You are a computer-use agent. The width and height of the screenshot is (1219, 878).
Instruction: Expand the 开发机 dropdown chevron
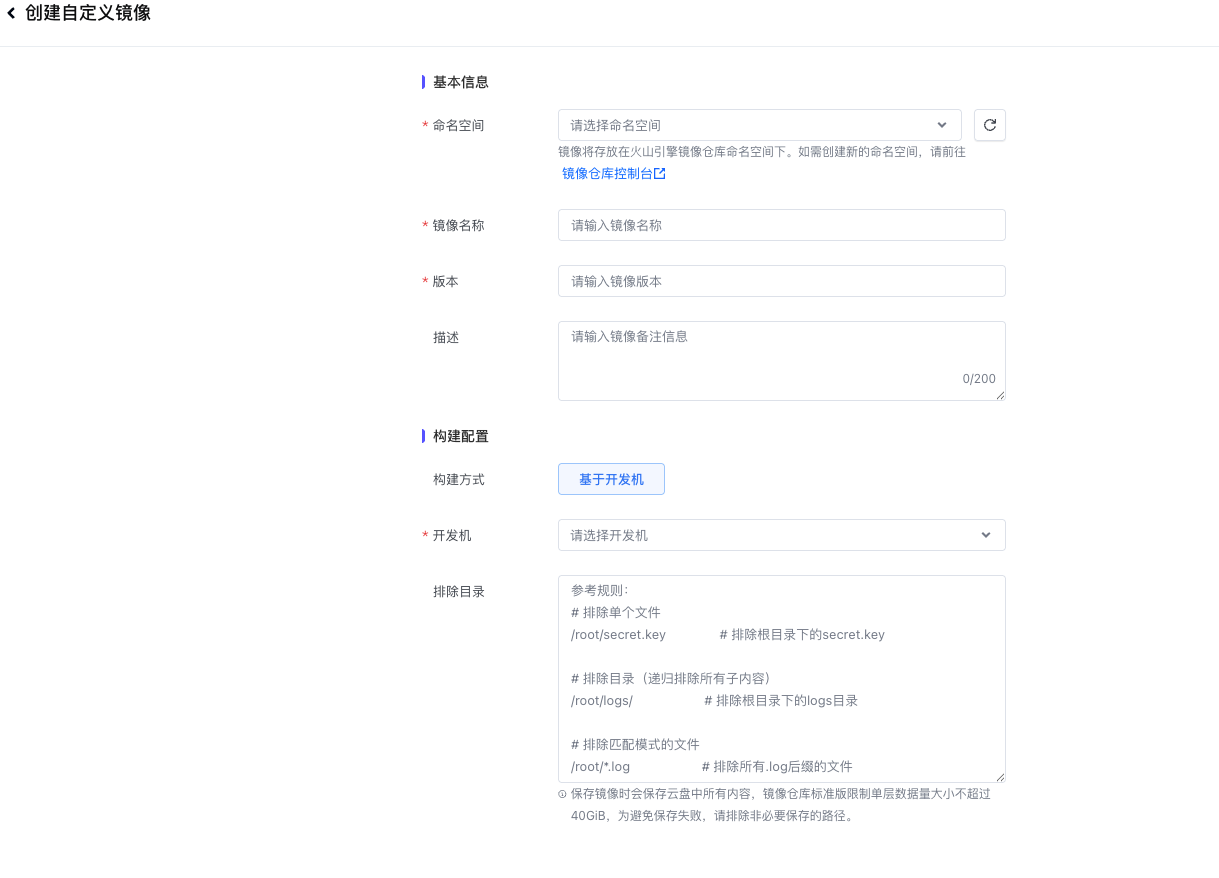click(x=986, y=535)
